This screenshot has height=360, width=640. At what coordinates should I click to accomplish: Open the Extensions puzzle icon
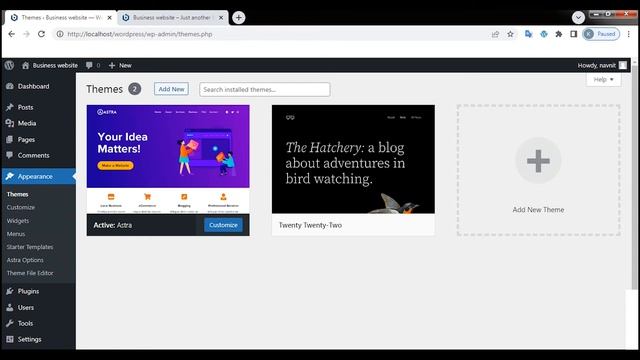tap(558, 34)
